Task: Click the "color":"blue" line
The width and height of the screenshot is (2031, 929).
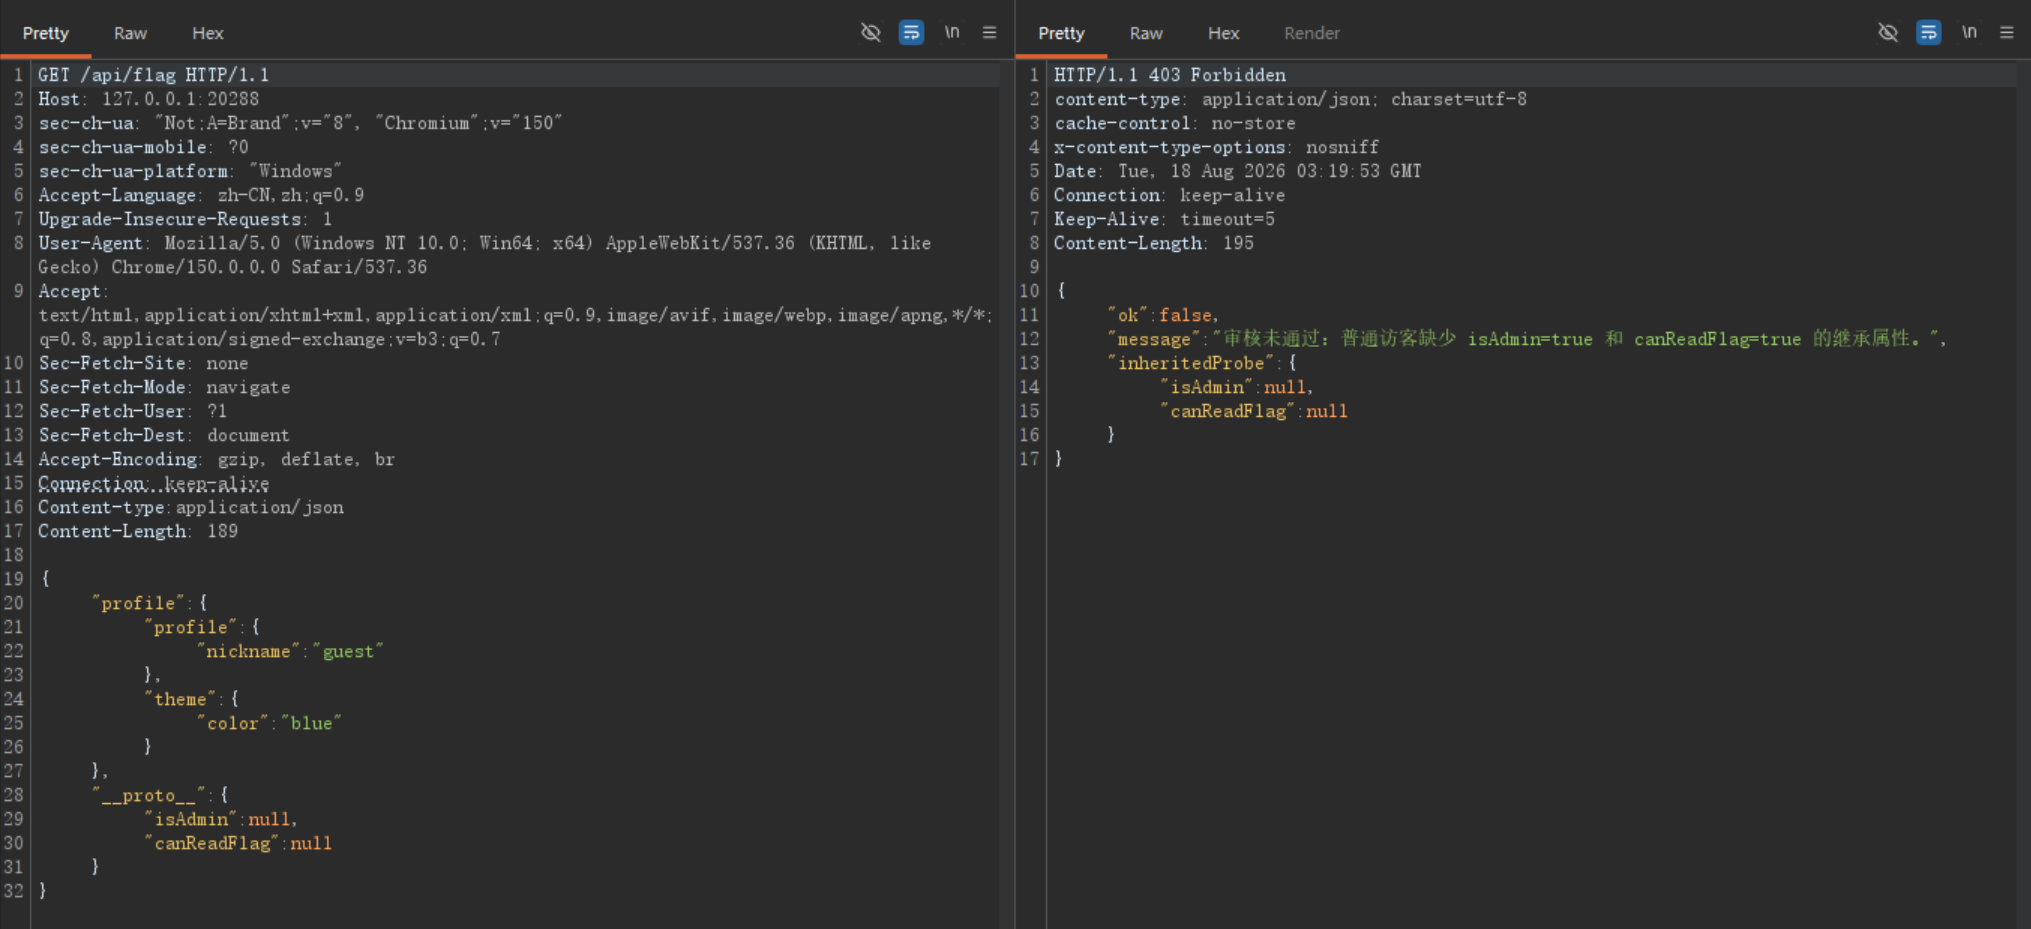Action: click(x=269, y=723)
